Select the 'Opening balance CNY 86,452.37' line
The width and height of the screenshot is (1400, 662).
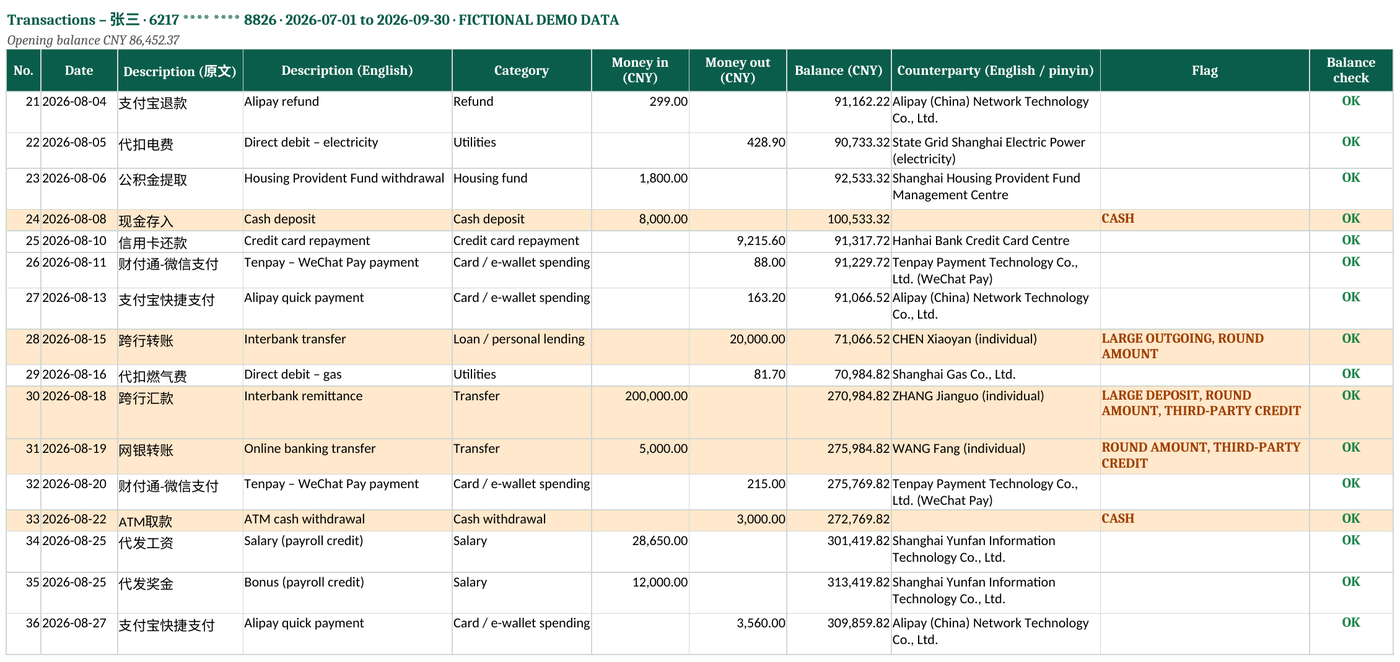(93, 40)
